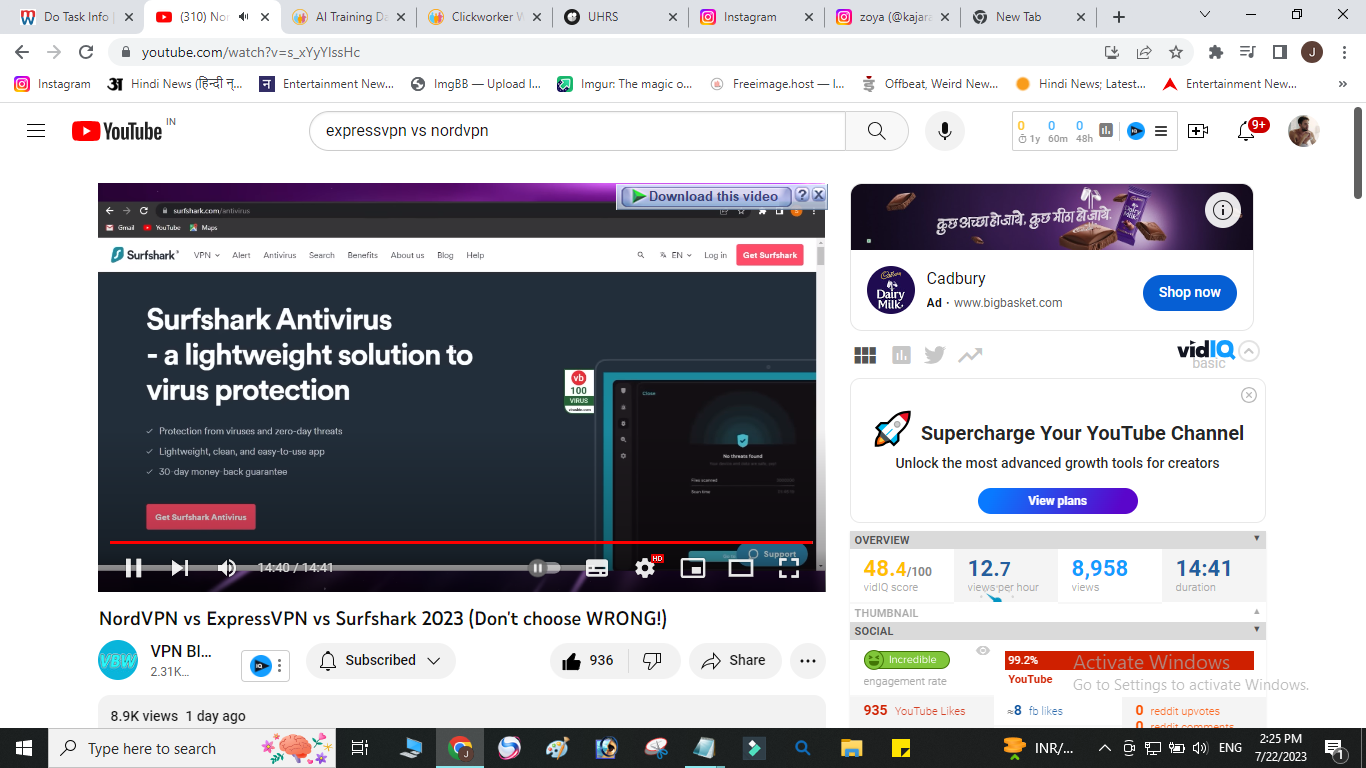Select the vidIQ trending arrow icon
The image size is (1366, 768).
pyautogui.click(x=970, y=355)
